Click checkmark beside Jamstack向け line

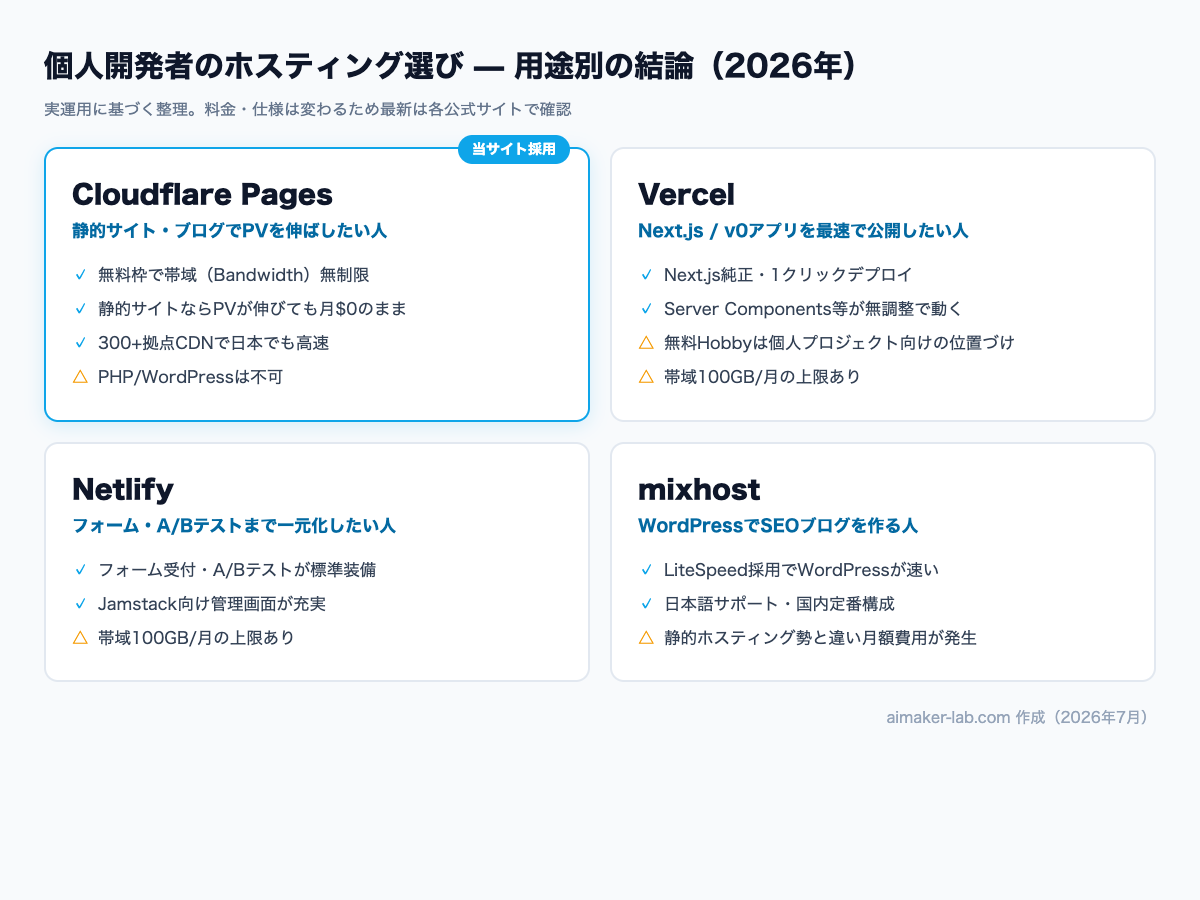(80, 603)
